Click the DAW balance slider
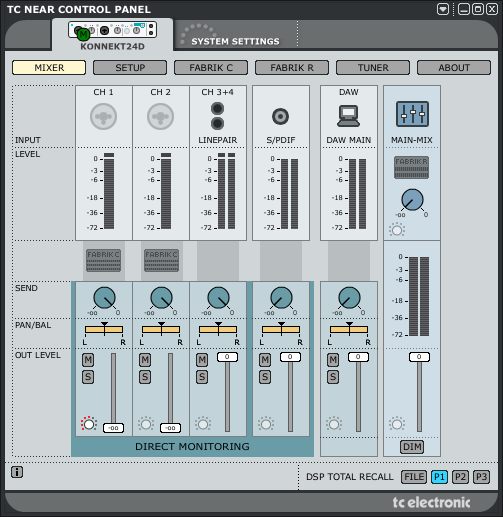The height and width of the screenshot is (517, 503). click(x=349, y=329)
